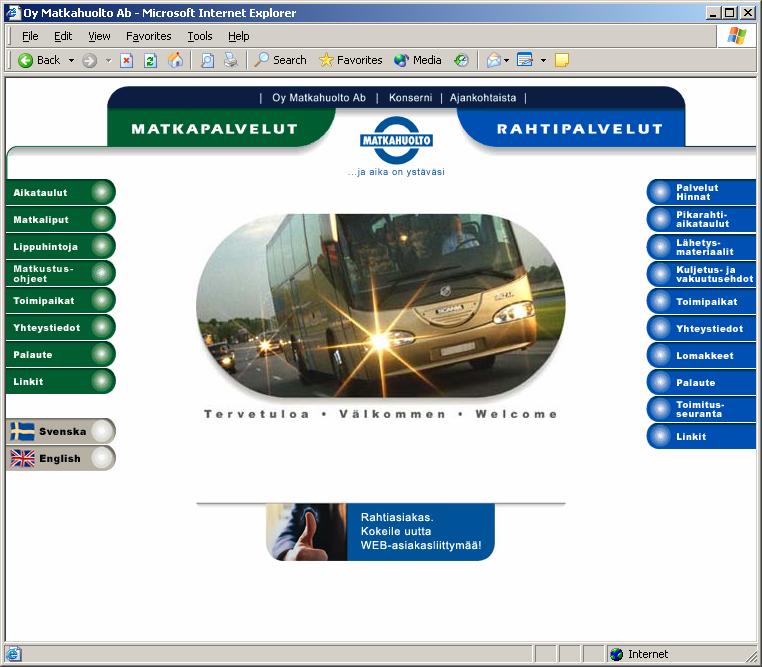Image resolution: width=762 pixels, height=667 pixels.
Task: Open Pikarahtiaikataulut blue button
Action: coord(701,219)
